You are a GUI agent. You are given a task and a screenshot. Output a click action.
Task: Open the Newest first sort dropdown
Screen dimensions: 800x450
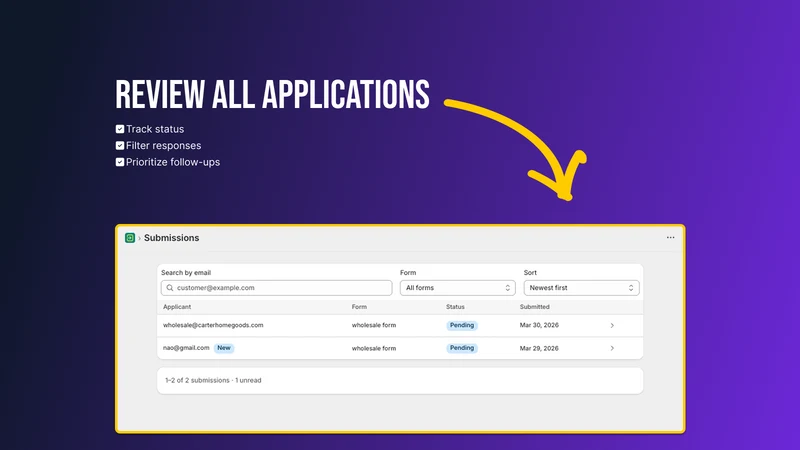[581, 288]
